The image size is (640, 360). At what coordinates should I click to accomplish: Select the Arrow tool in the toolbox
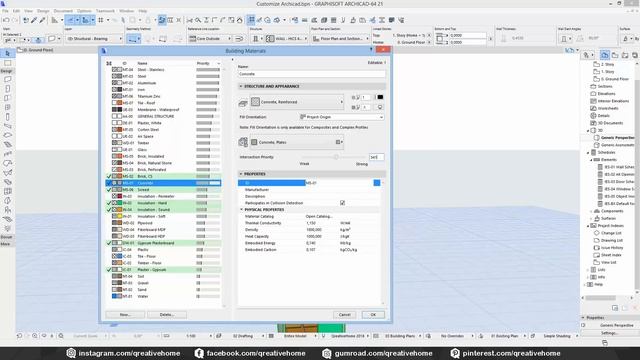pyautogui.click(x=7, y=53)
